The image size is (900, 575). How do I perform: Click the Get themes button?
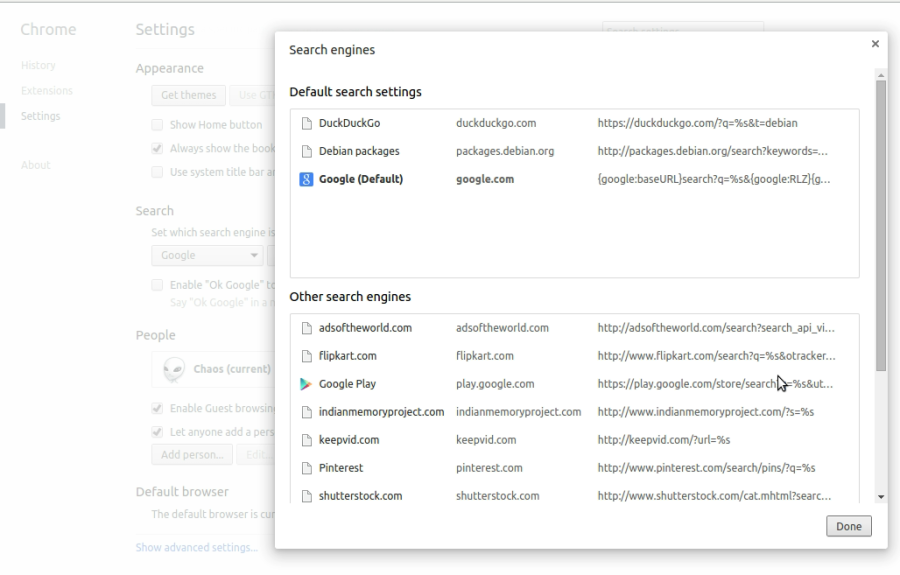(188, 95)
